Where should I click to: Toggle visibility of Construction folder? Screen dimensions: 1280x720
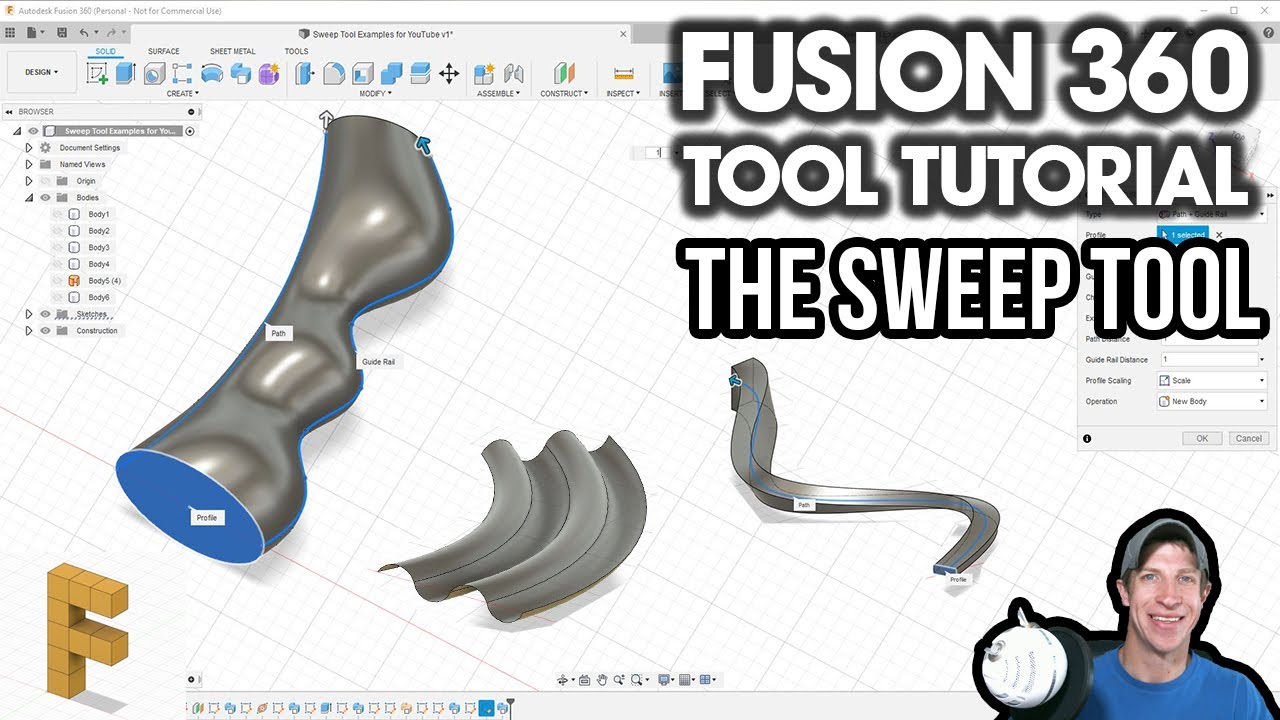point(46,331)
